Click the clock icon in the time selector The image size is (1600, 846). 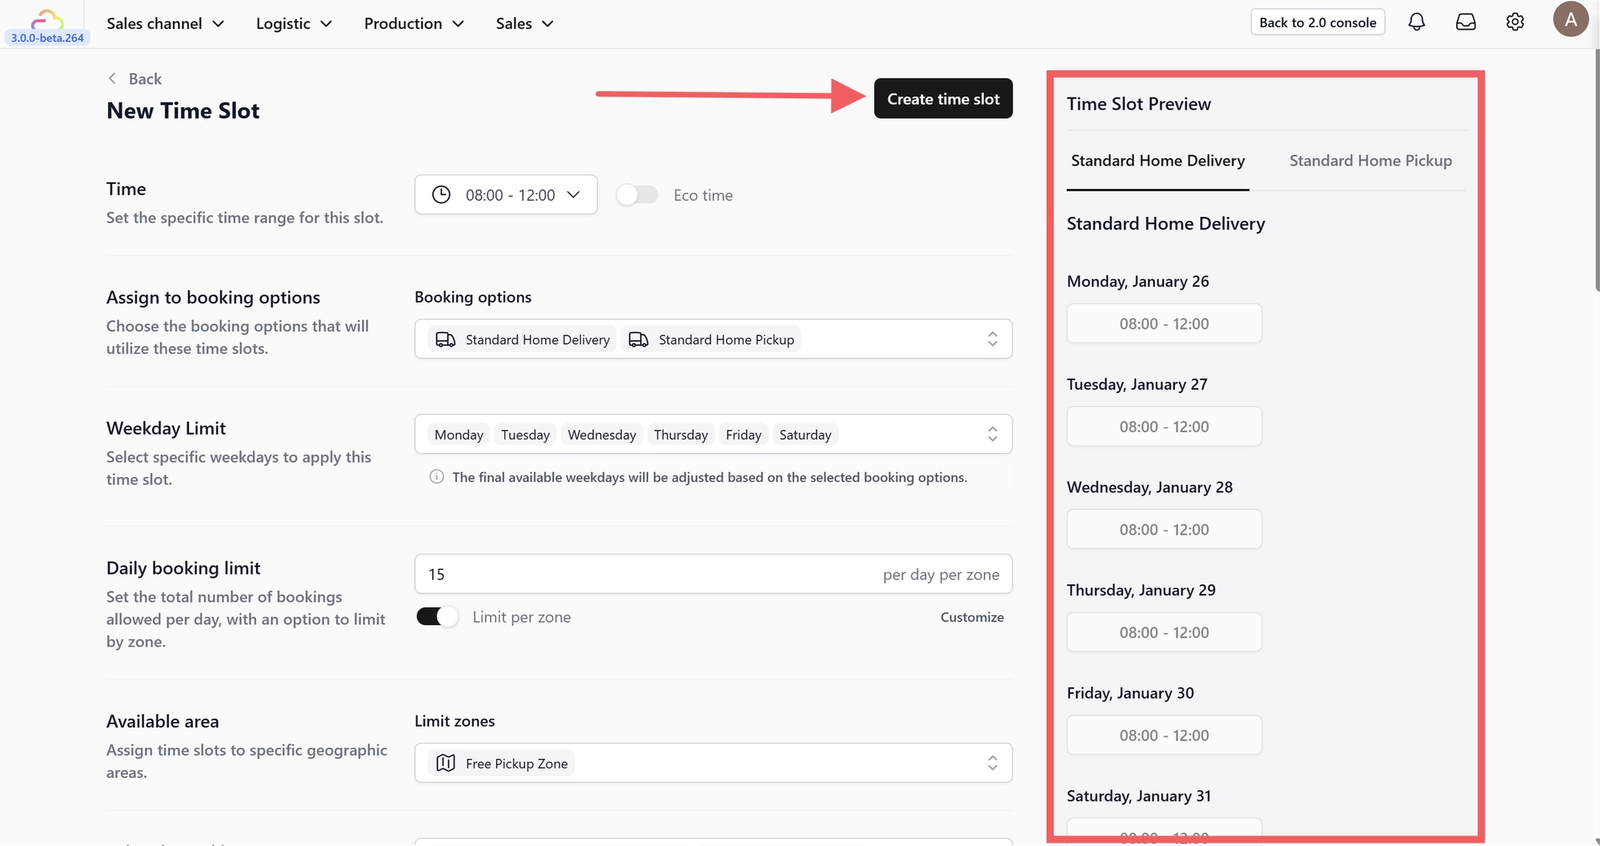tap(441, 195)
